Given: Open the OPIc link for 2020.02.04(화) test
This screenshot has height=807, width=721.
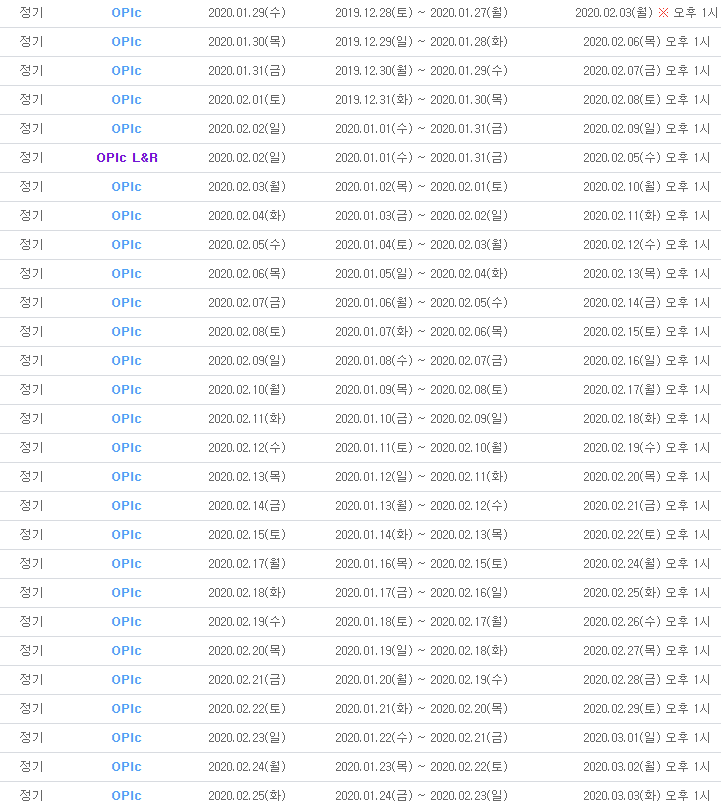Looking at the screenshot, I should tap(127, 215).
